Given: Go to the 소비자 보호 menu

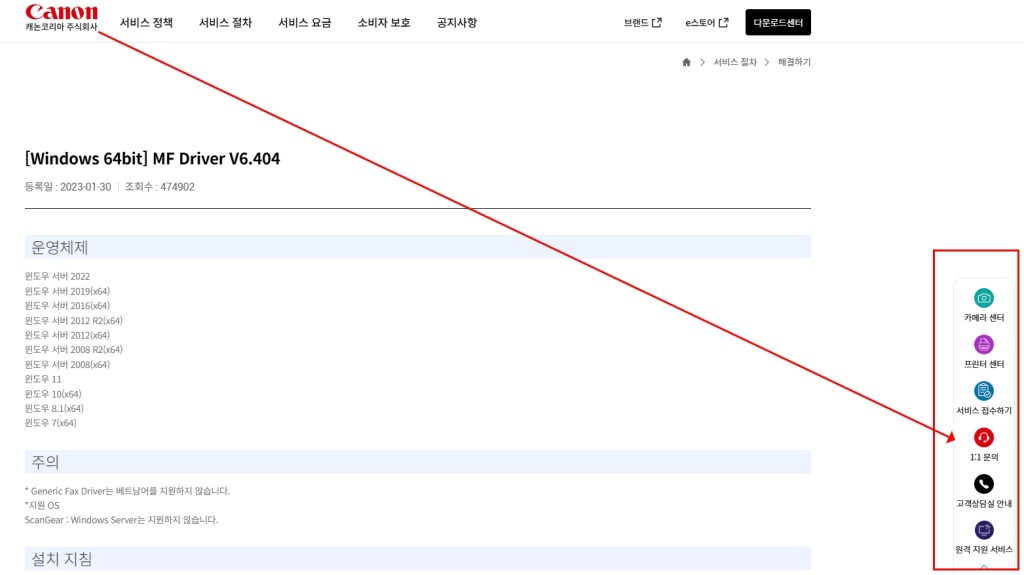Looking at the screenshot, I should pyautogui.click(x=384, y=23).
